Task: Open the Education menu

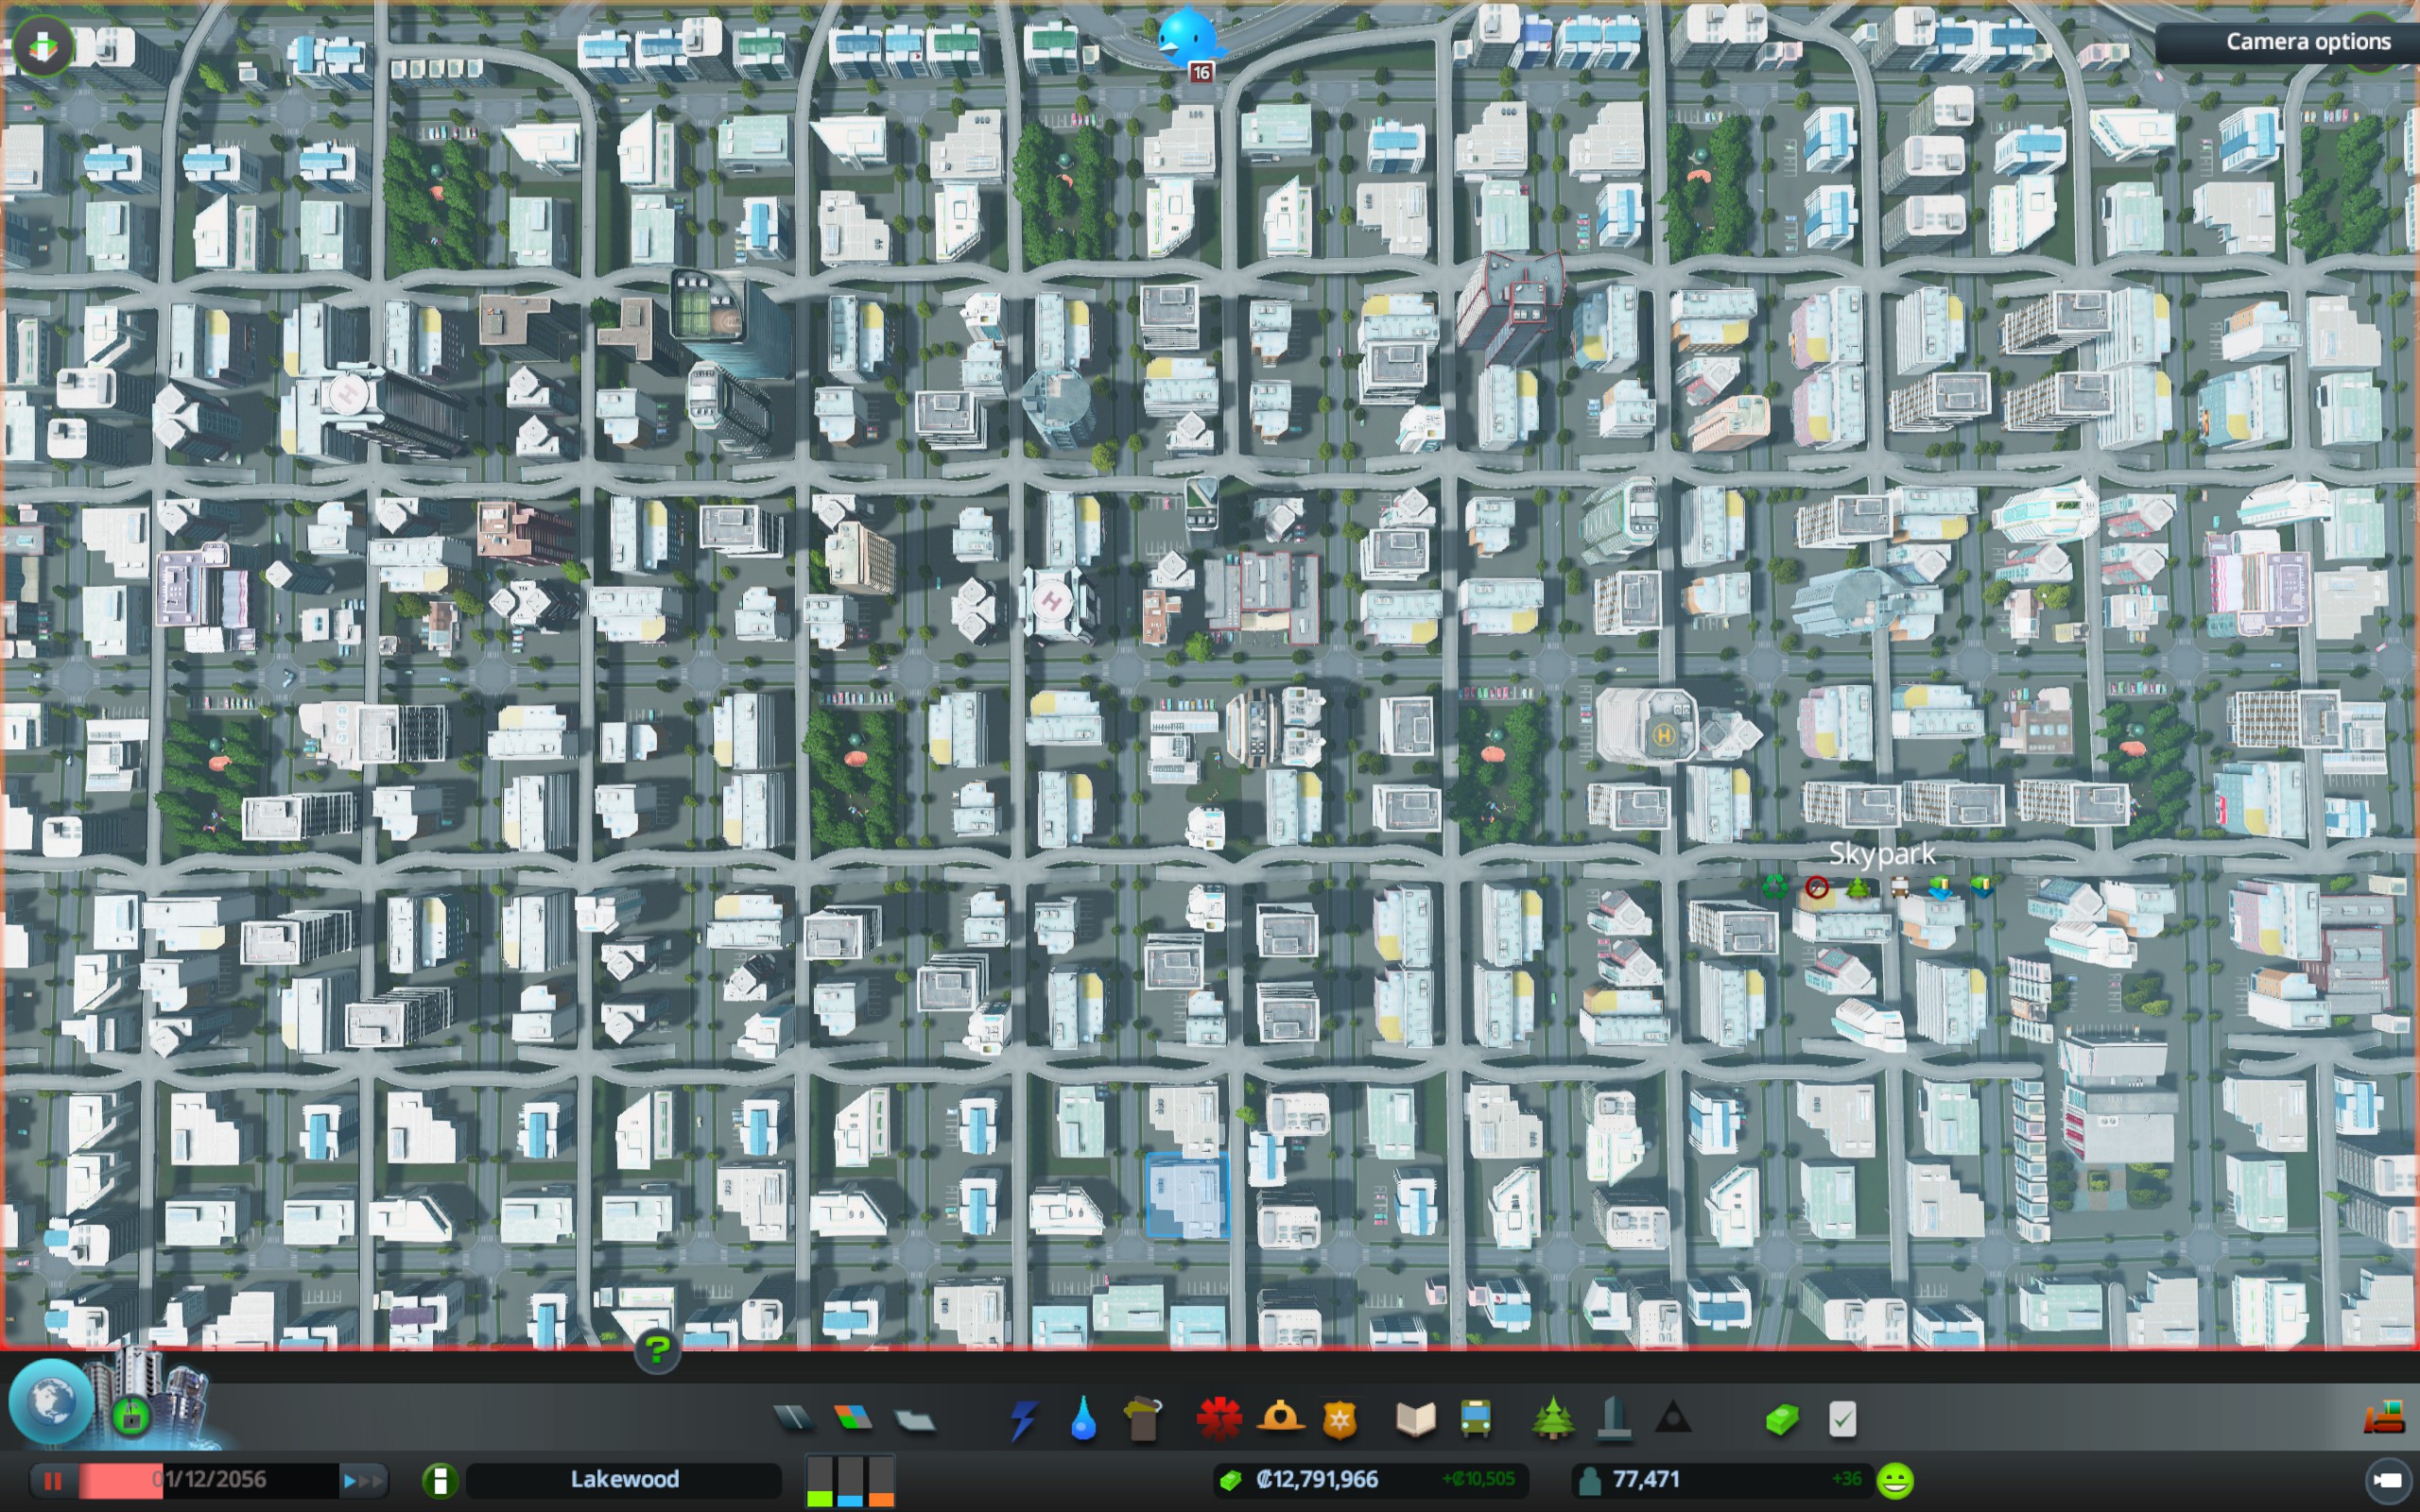Action: coord(1415,1419)
